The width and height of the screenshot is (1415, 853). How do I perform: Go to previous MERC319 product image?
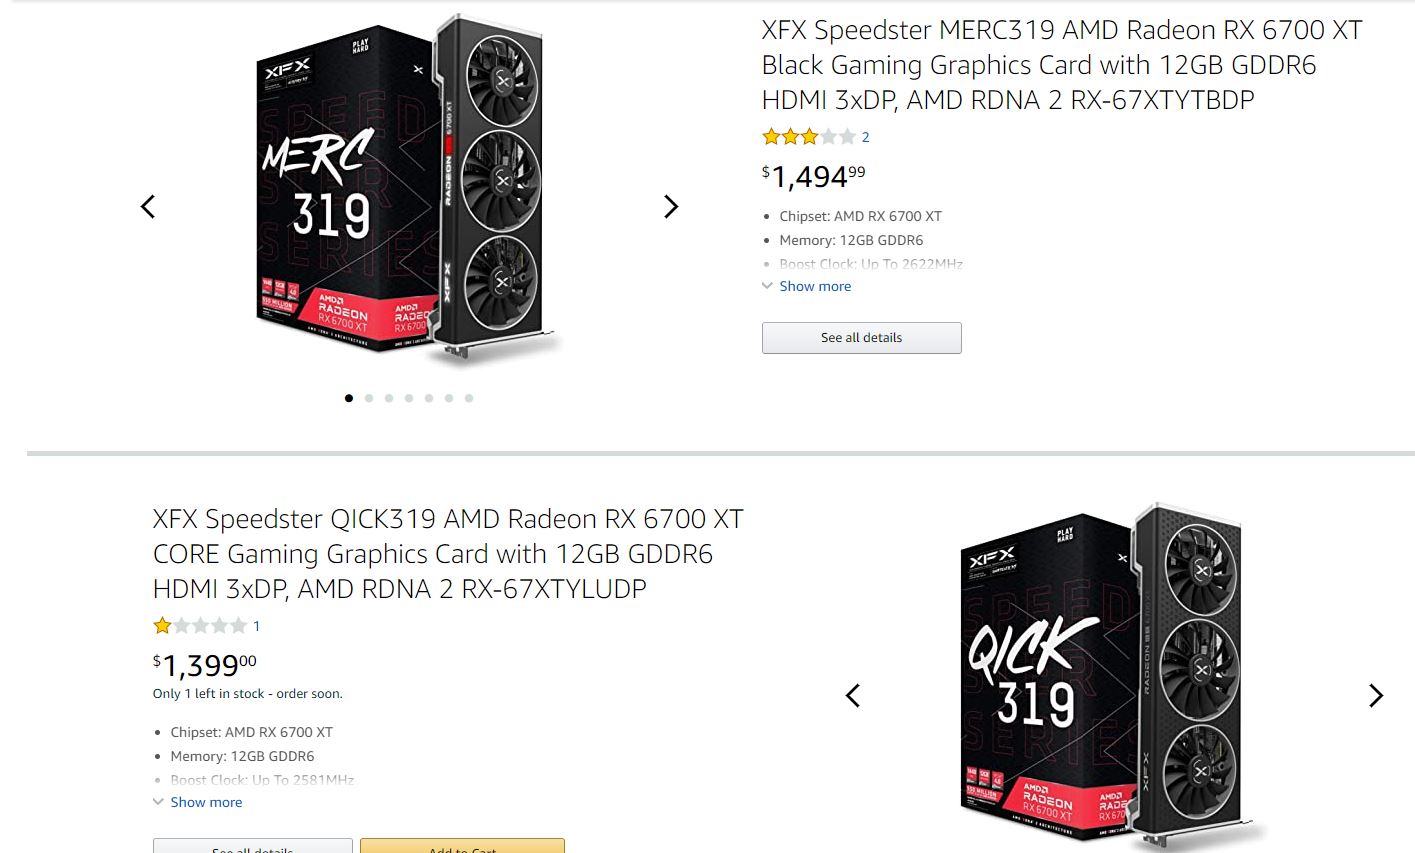148,207
